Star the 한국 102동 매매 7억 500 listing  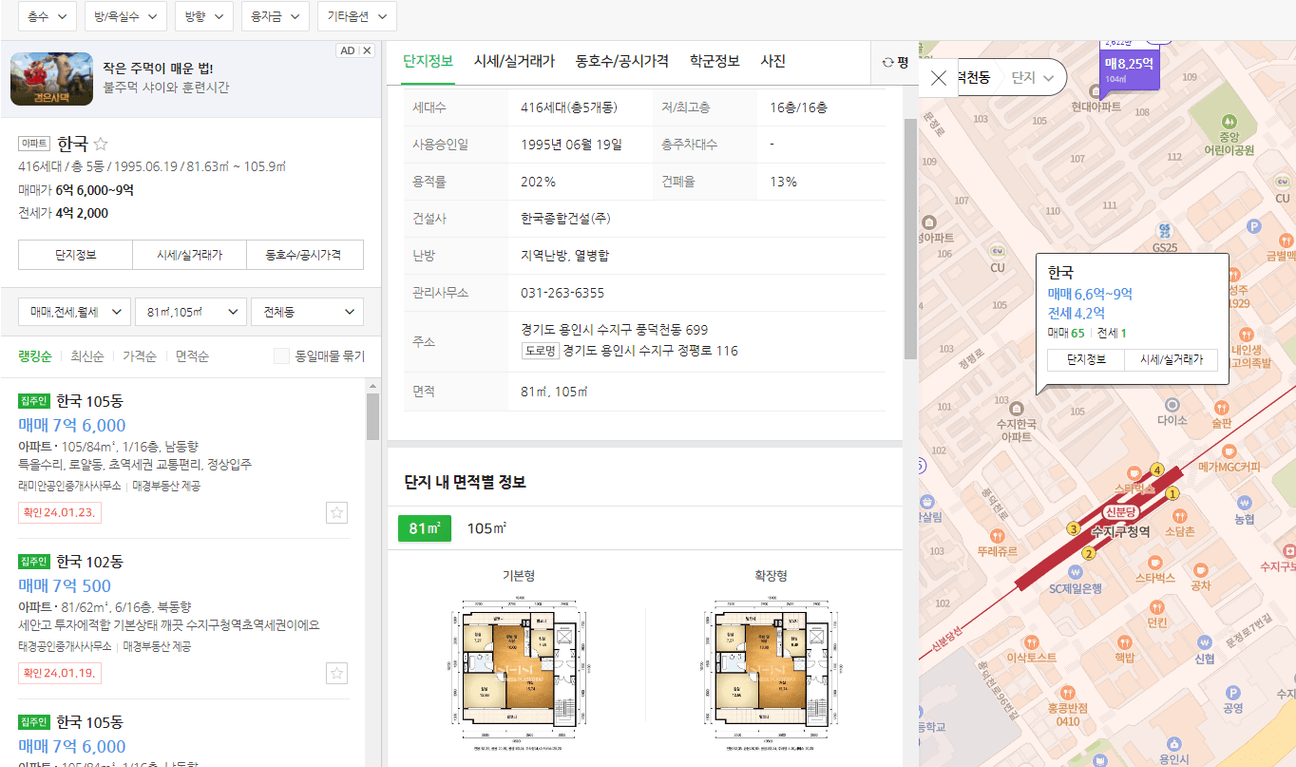(x=337, y=673)
